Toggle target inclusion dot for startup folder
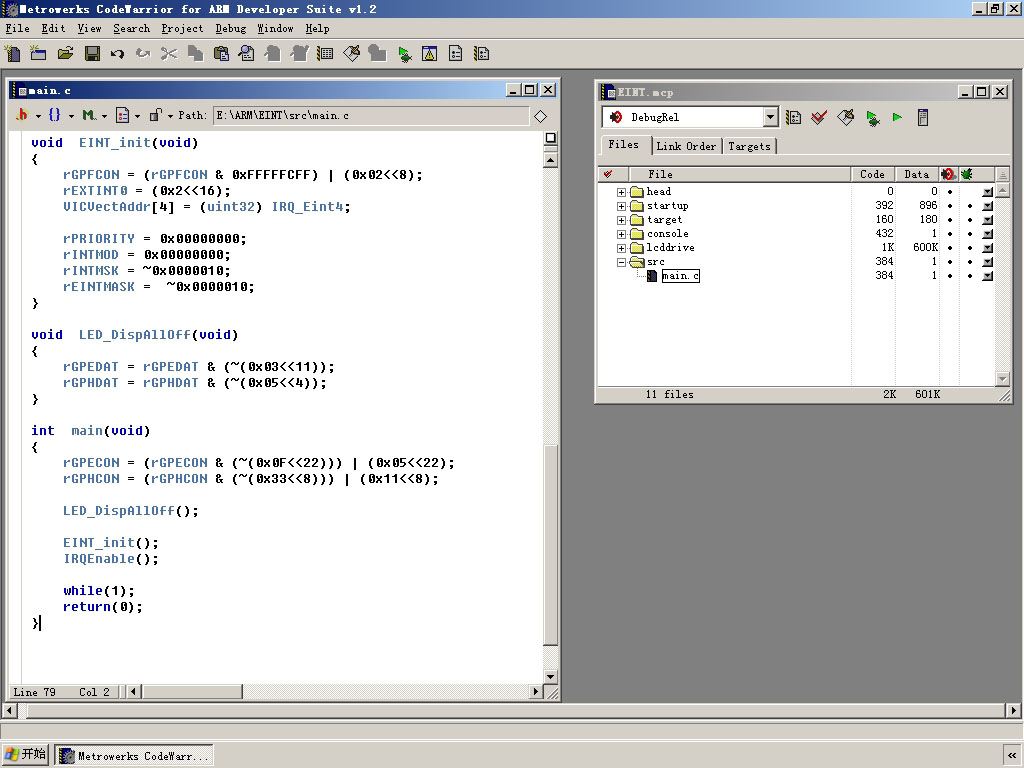 coord(949,206)
